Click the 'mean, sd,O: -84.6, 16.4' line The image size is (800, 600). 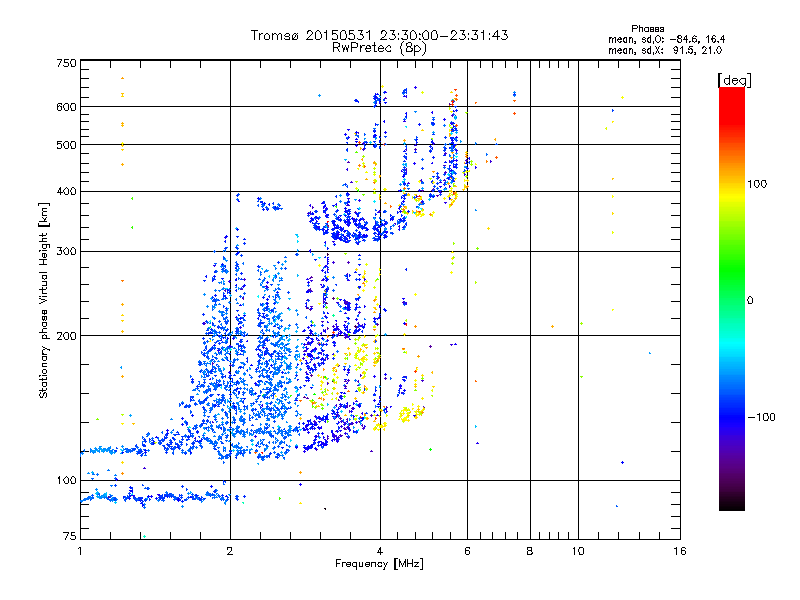[x=666, y=39]
